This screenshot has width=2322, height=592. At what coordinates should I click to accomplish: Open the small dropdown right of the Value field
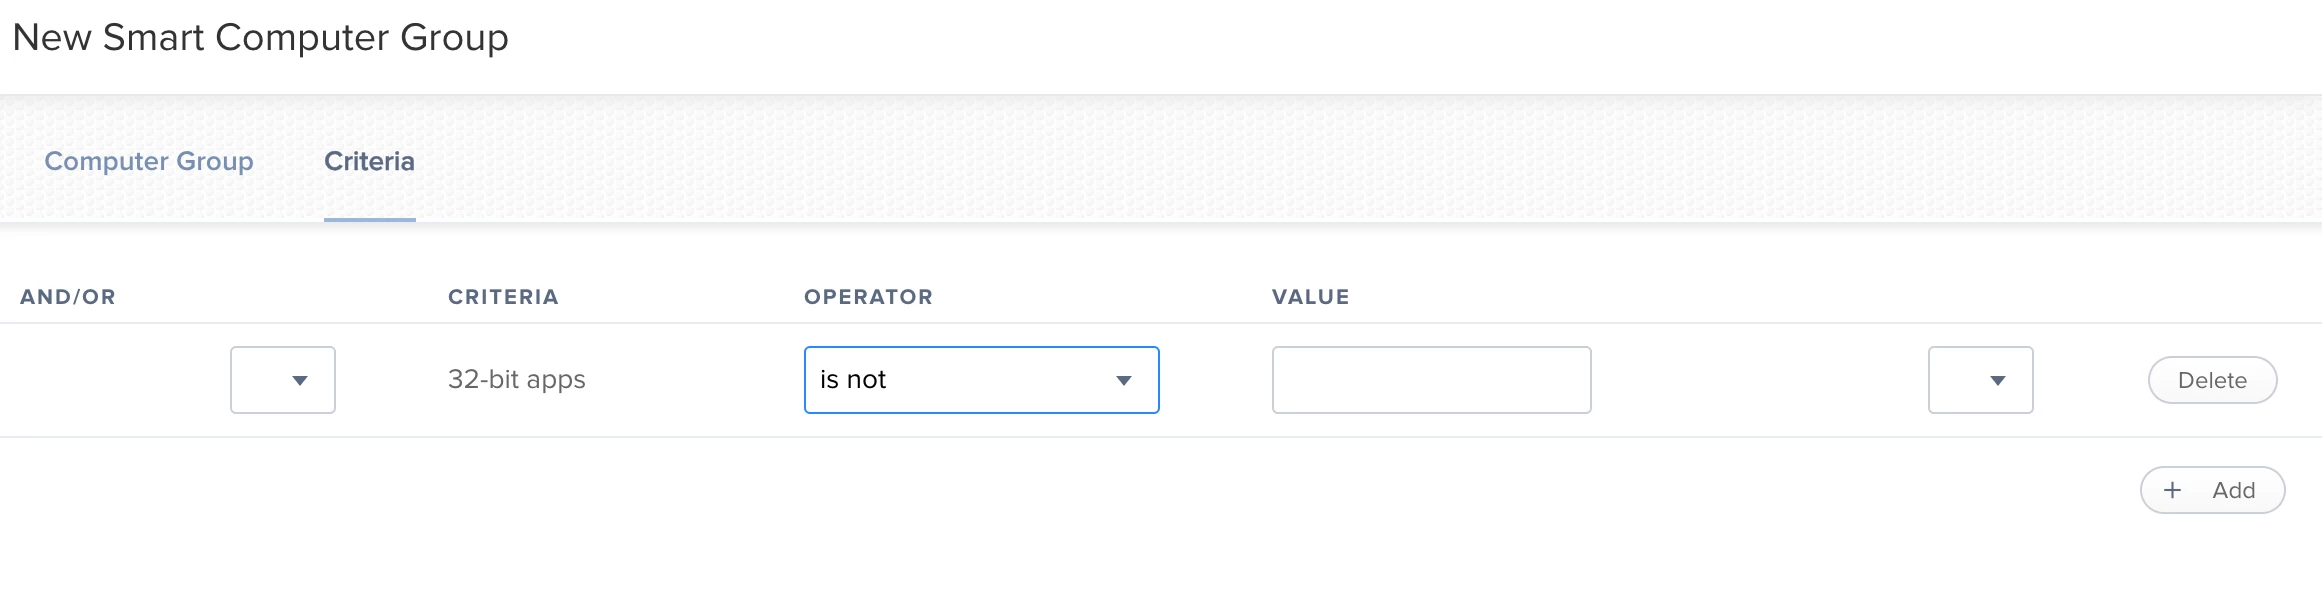click(x=1981, y=380)
